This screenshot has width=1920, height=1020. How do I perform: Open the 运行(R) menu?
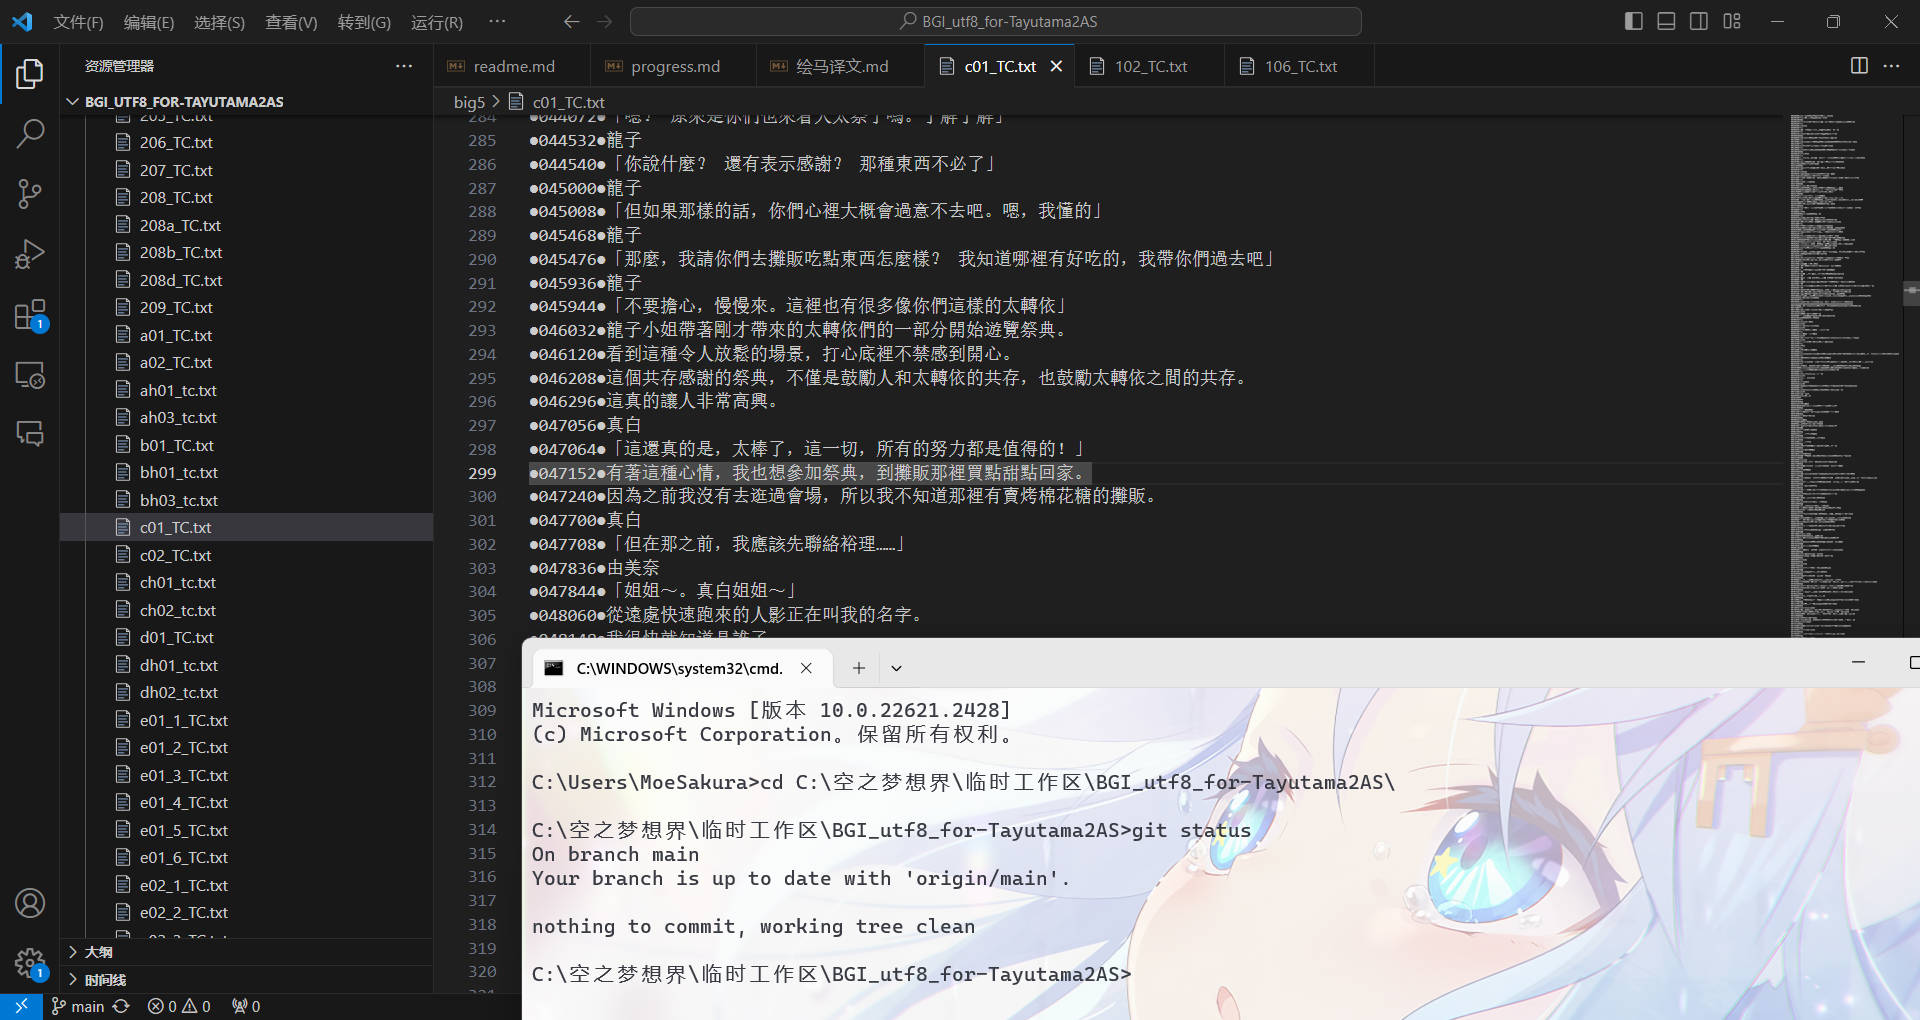tap(437, 22)
